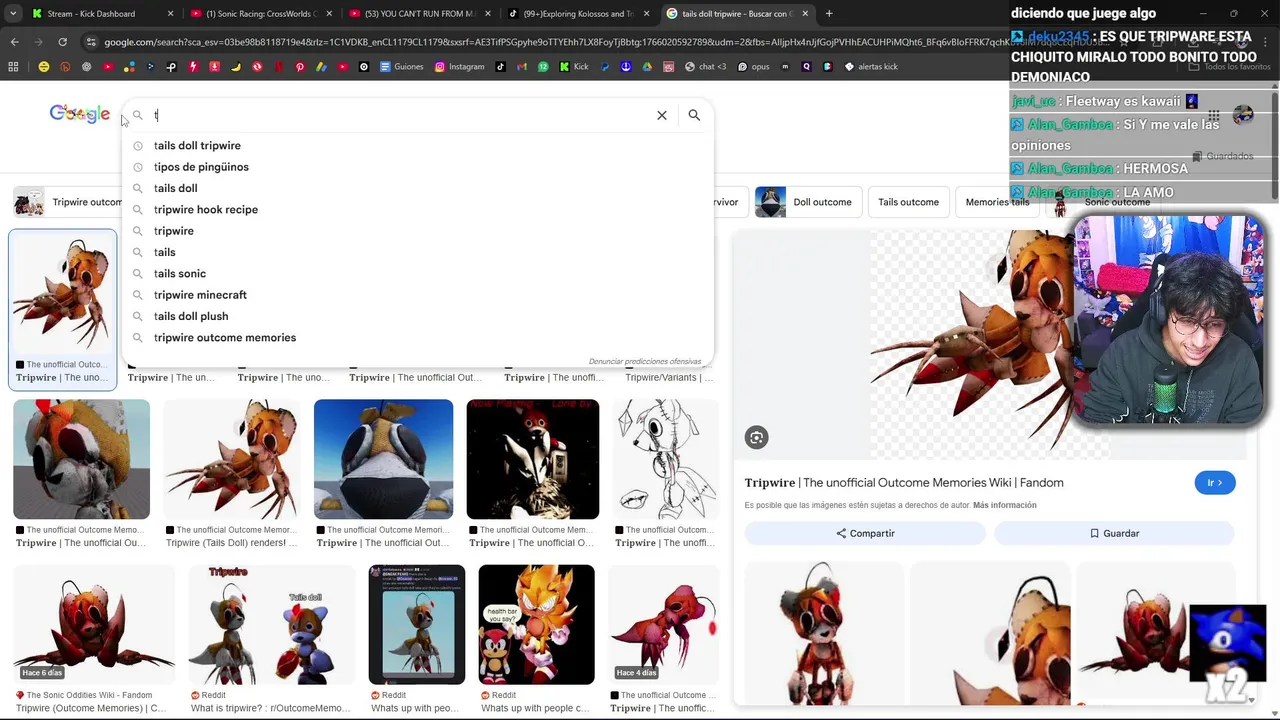Click the Google logo
The image size is (1280, 720).
click(x=80, y=114)
